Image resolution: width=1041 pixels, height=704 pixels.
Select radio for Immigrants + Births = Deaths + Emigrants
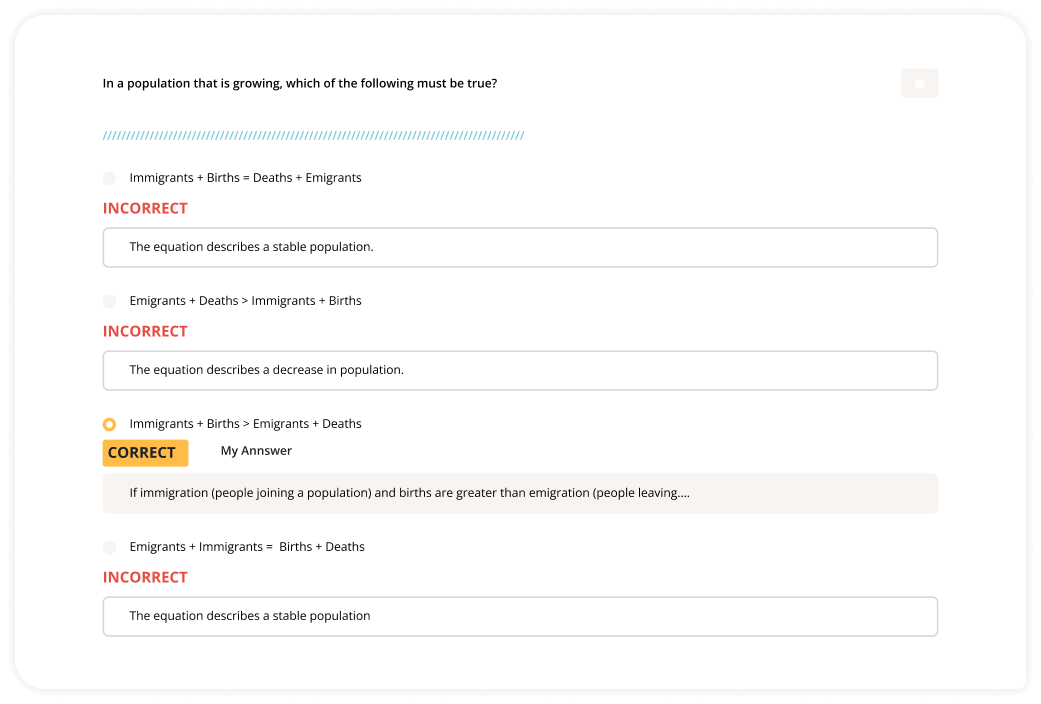(x=109, y=178)
